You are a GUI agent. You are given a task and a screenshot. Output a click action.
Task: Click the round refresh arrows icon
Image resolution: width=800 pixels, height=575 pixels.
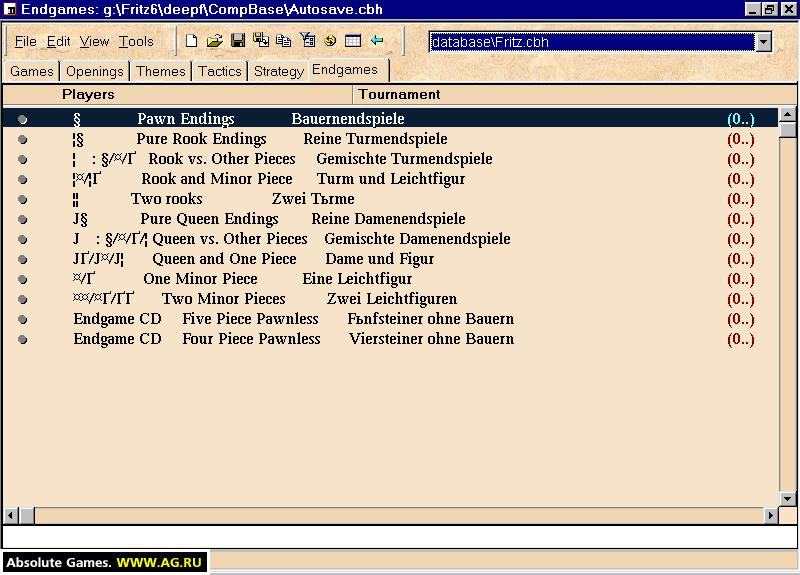pos(330,41)
